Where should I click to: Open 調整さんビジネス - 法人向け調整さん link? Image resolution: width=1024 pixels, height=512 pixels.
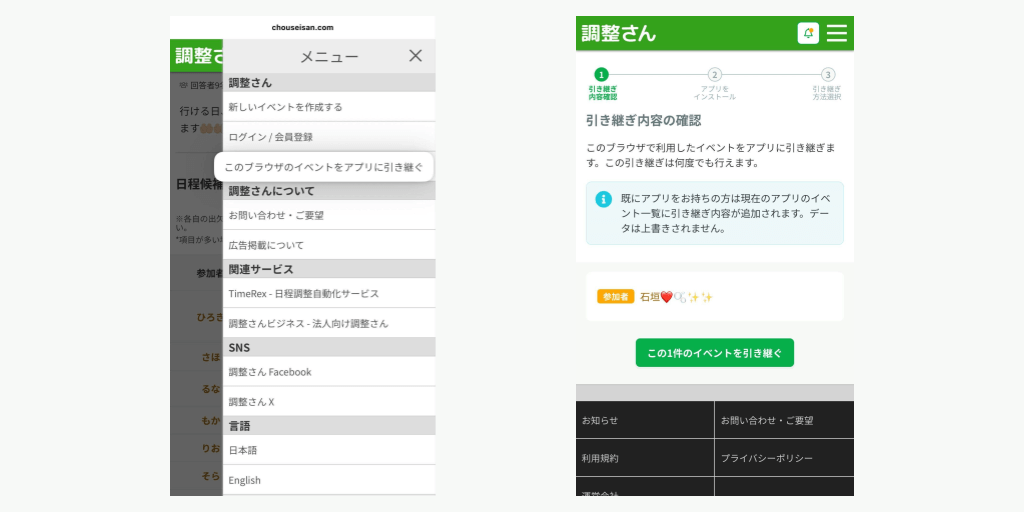[x=329, y=323]
